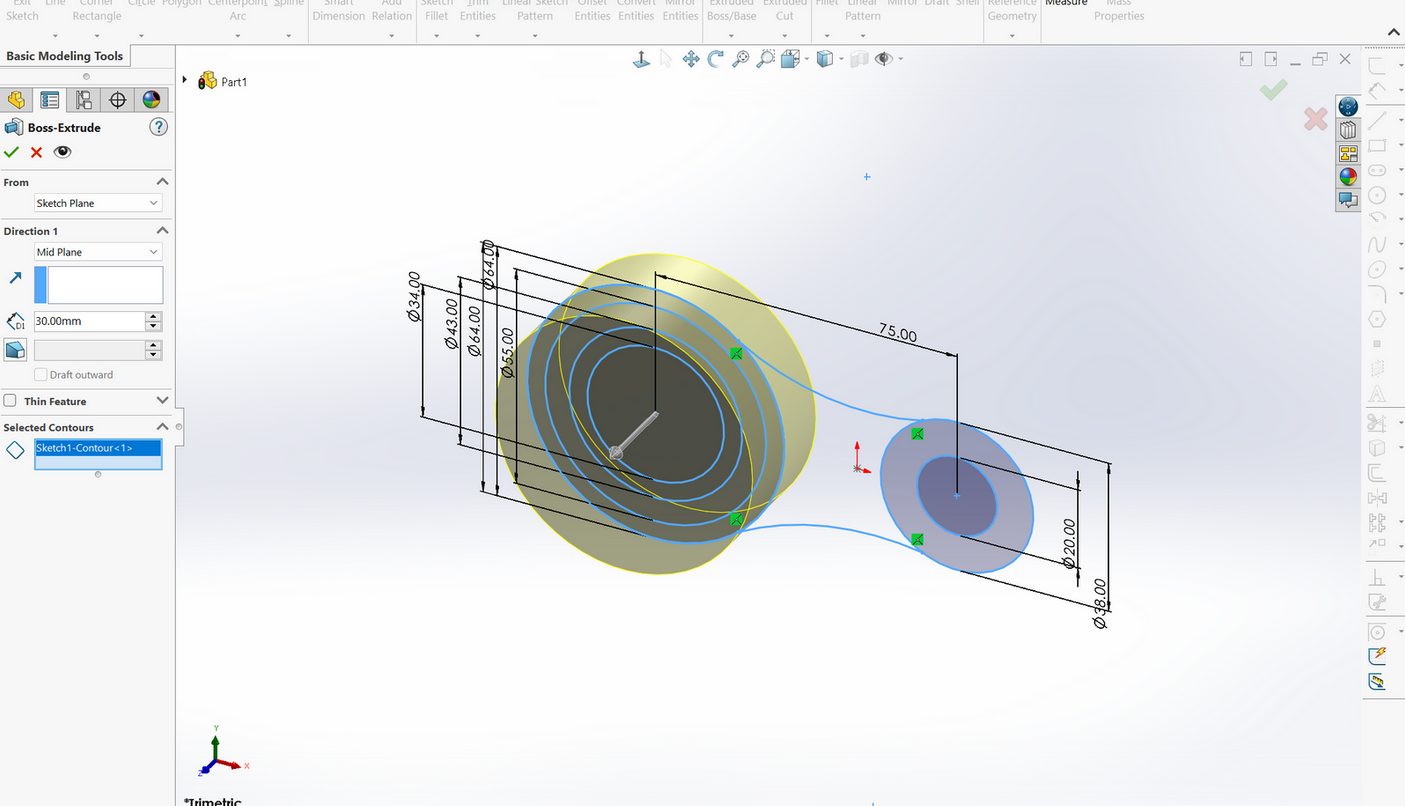The width and height of the screenshot is (1405, 806).
Task: Click the Ø20.00 sketch dimension
Action: (x=1070, y=544)
